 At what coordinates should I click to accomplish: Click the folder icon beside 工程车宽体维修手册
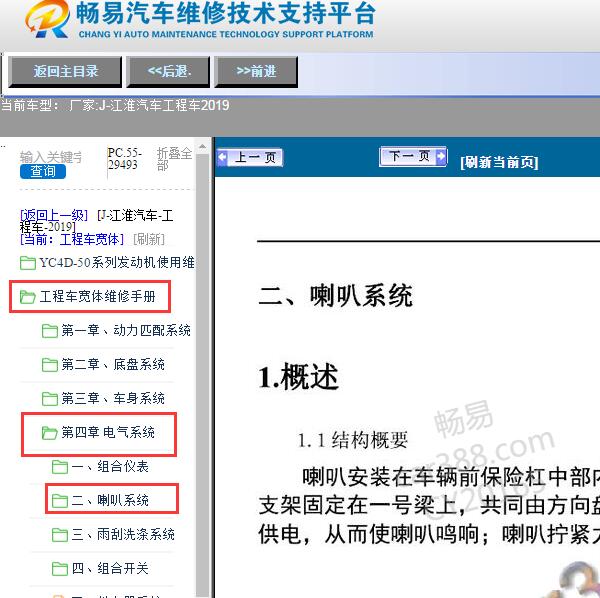pyautogui.click(x=28, y=297)
